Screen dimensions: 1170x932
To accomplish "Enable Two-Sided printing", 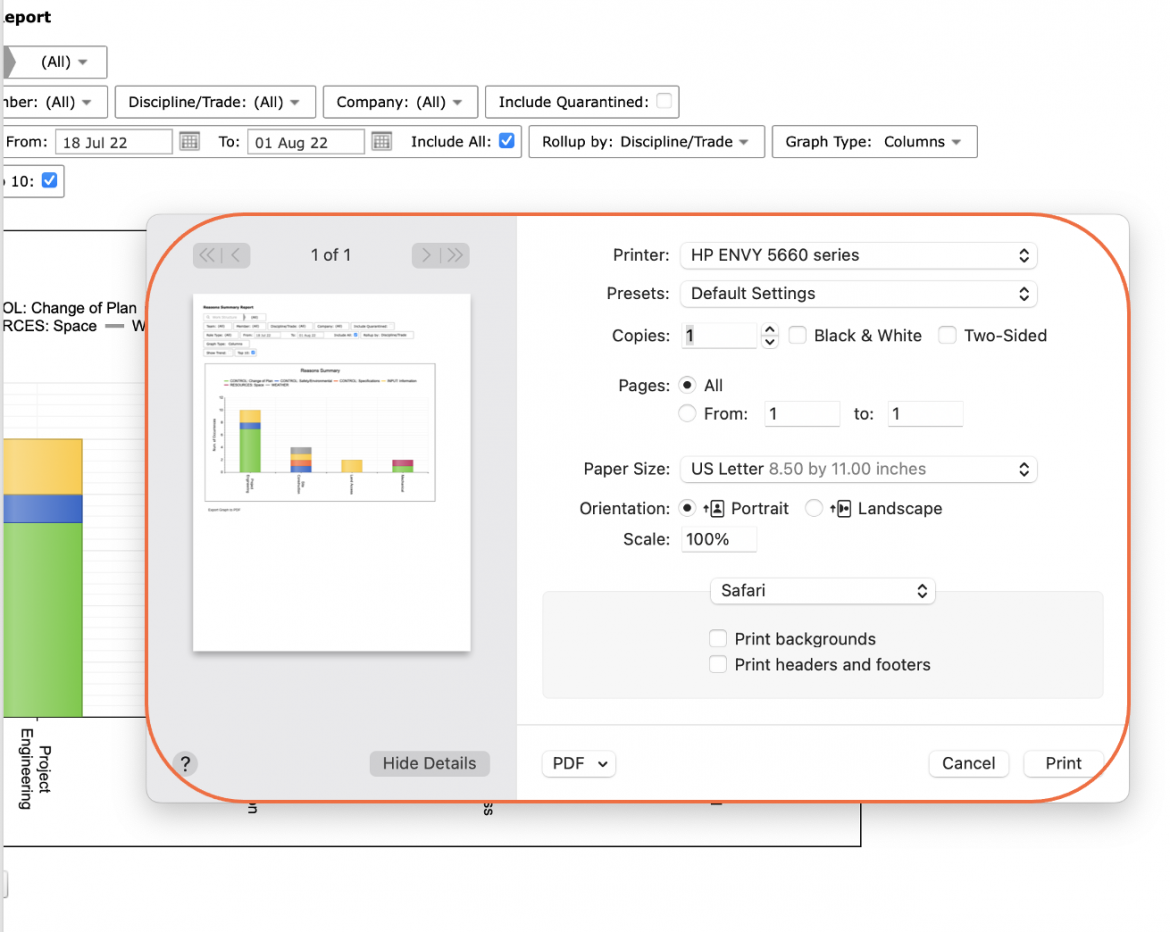I will (947, 335).
